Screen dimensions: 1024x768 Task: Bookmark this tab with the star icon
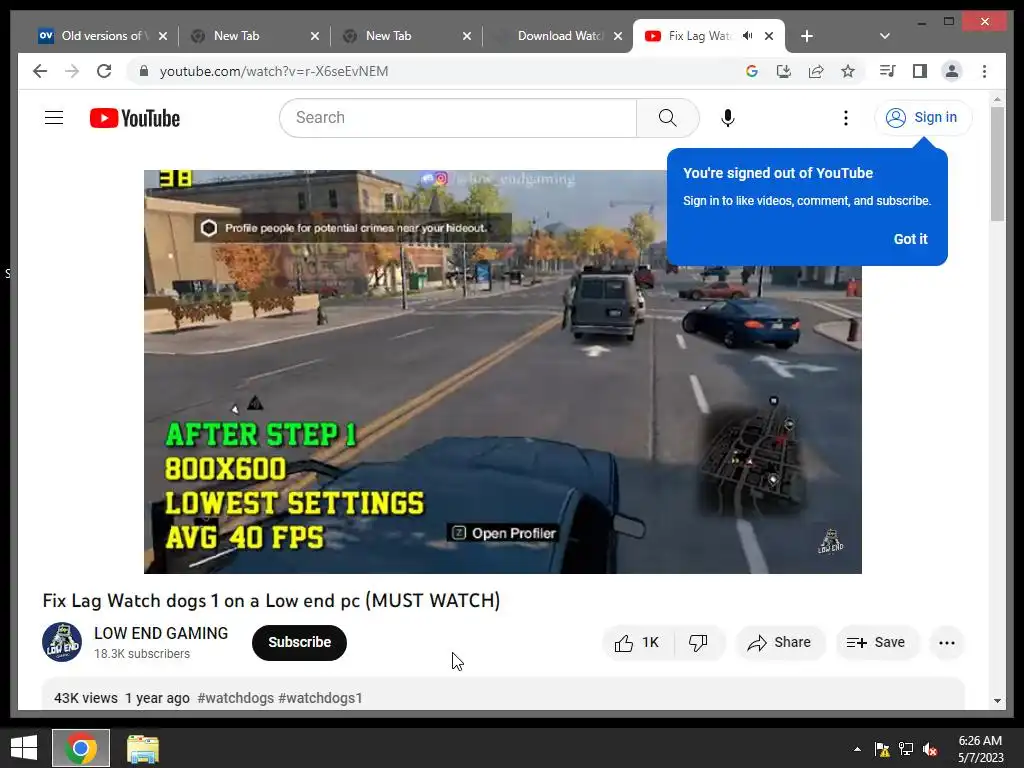848,71
